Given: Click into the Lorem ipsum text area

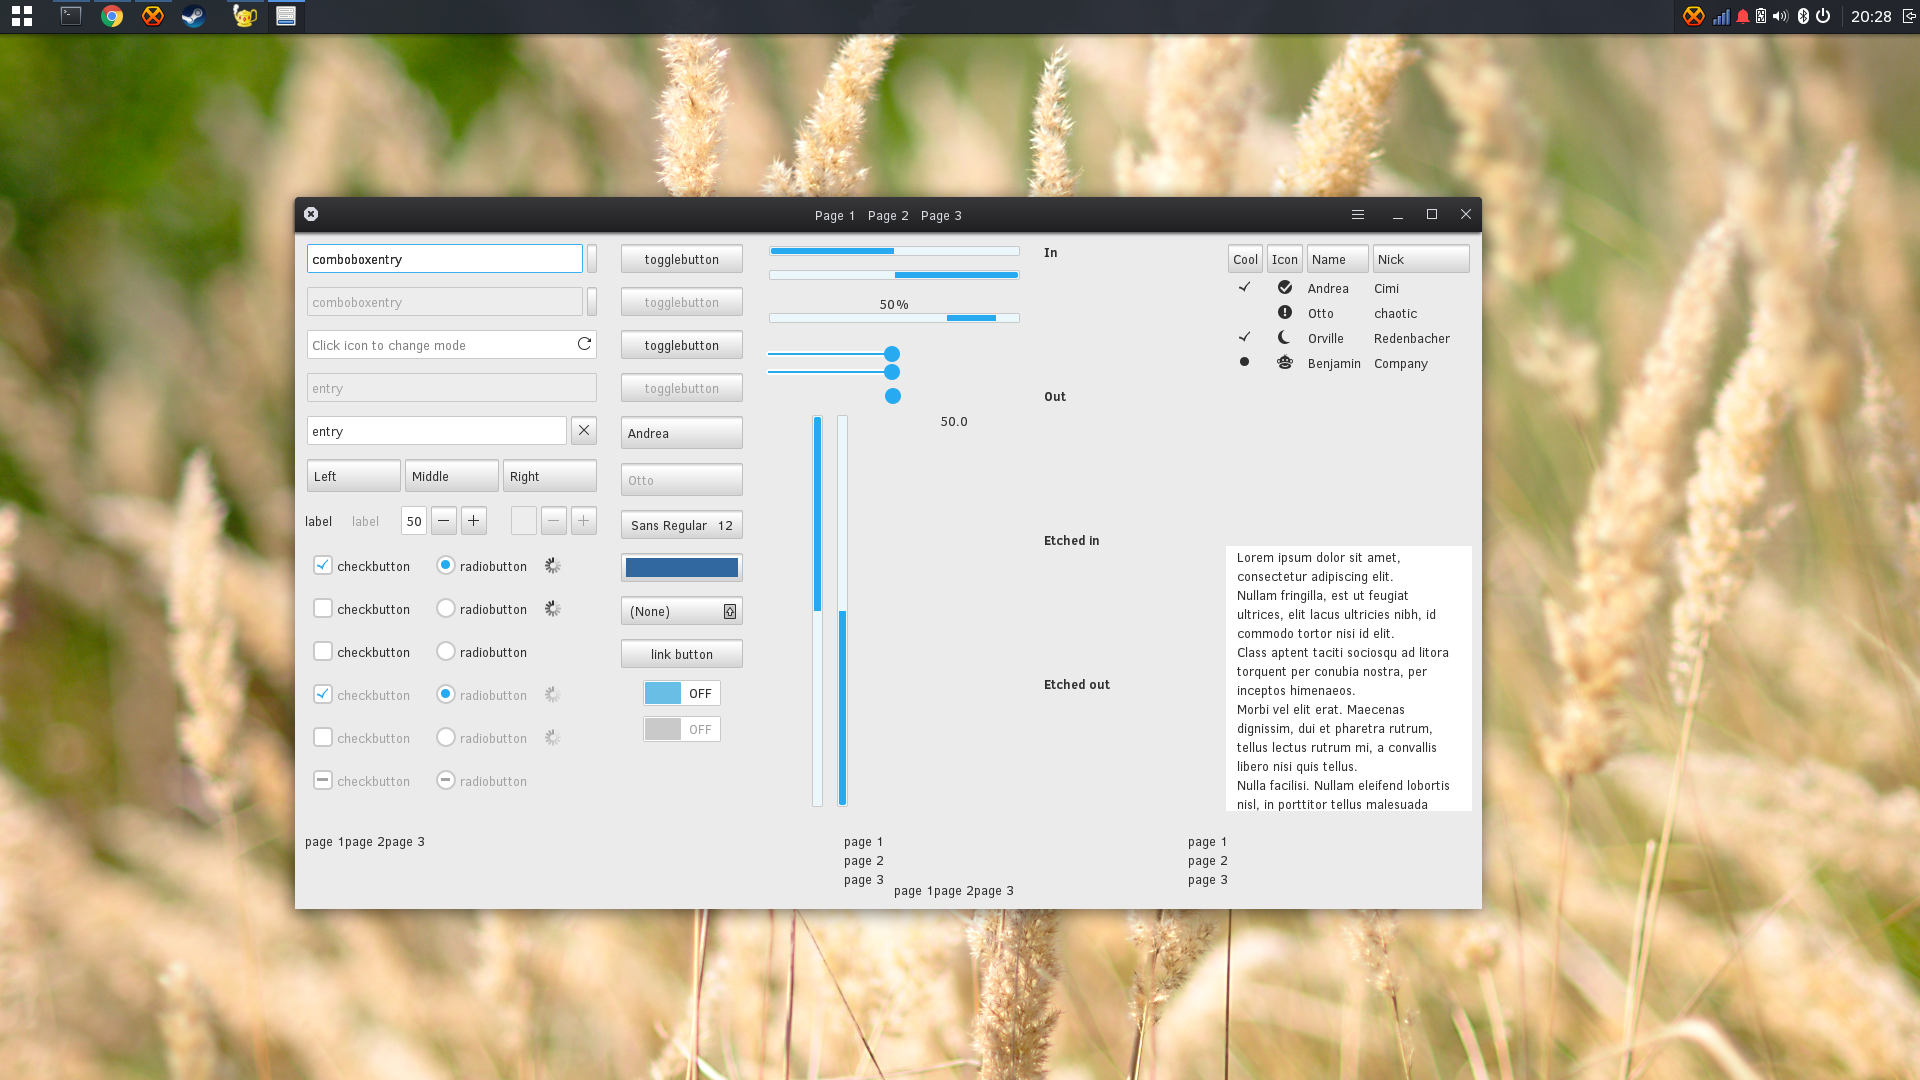Looking at the screenshot, I should (x=1349, y=678).
